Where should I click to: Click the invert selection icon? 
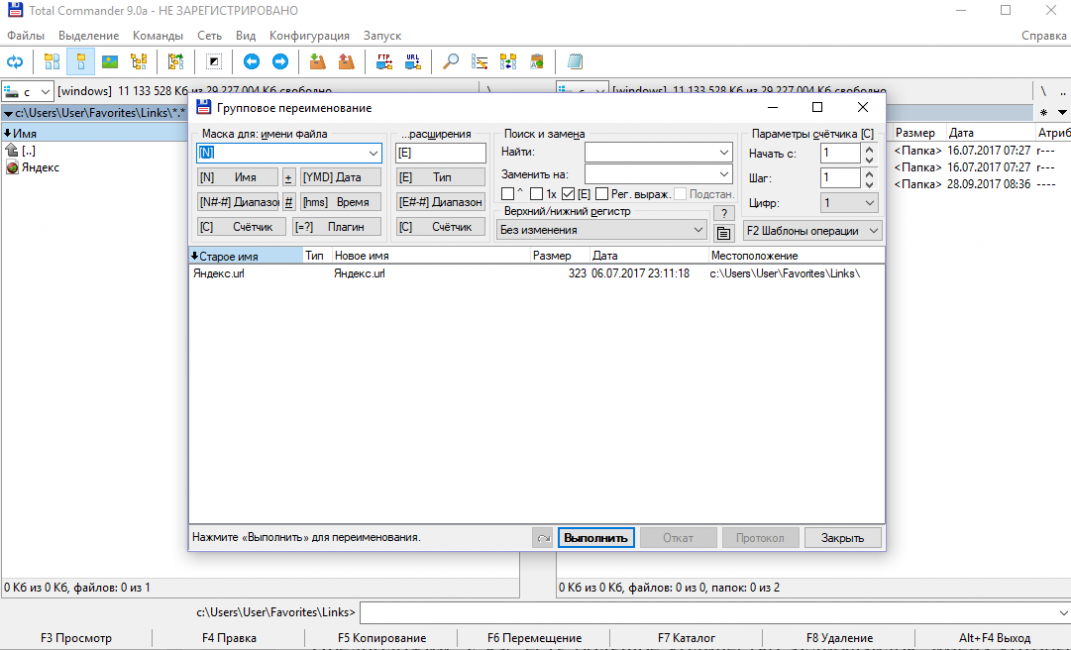(214, 62)
